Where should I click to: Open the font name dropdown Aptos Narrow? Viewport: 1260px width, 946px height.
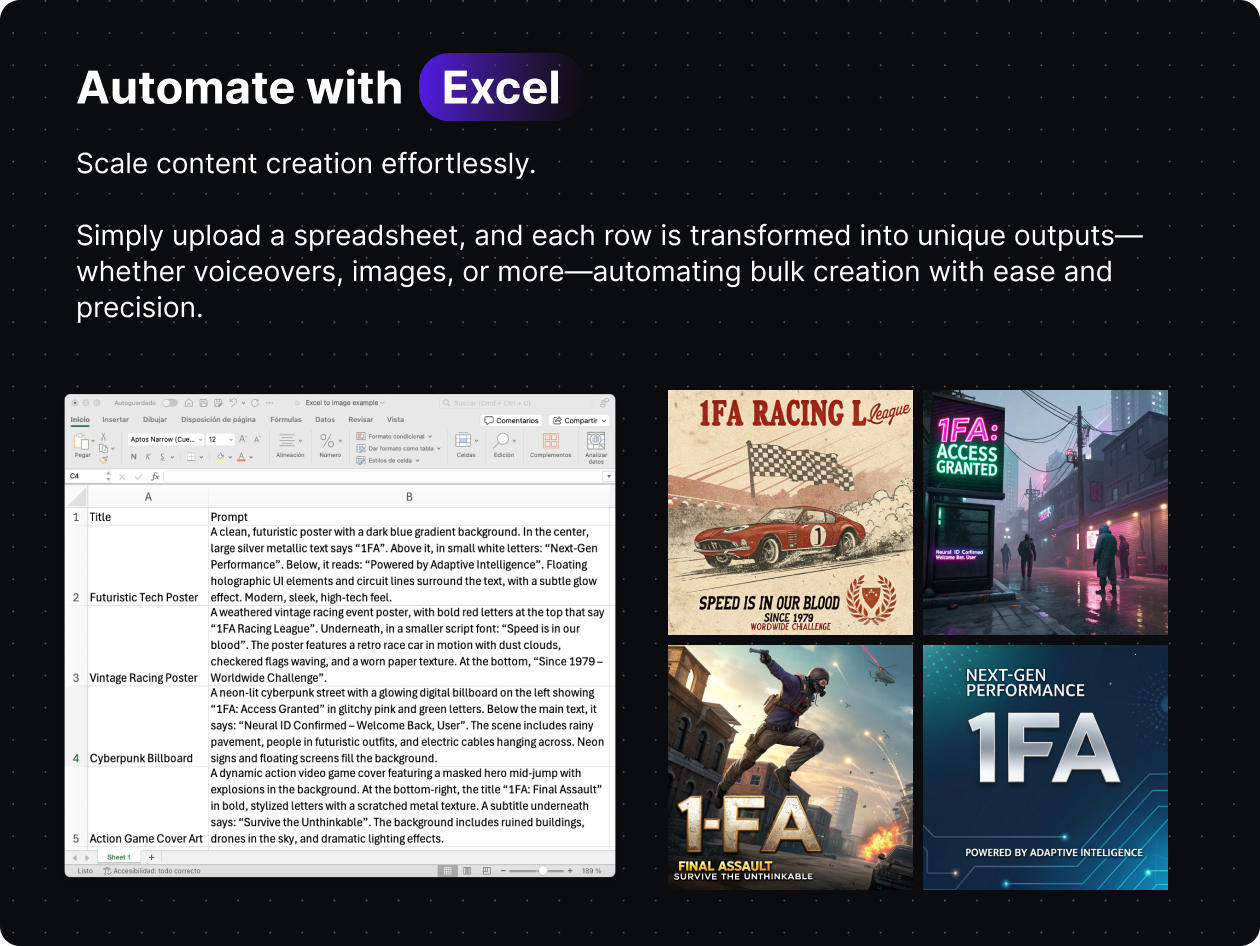tap(165, 439)
